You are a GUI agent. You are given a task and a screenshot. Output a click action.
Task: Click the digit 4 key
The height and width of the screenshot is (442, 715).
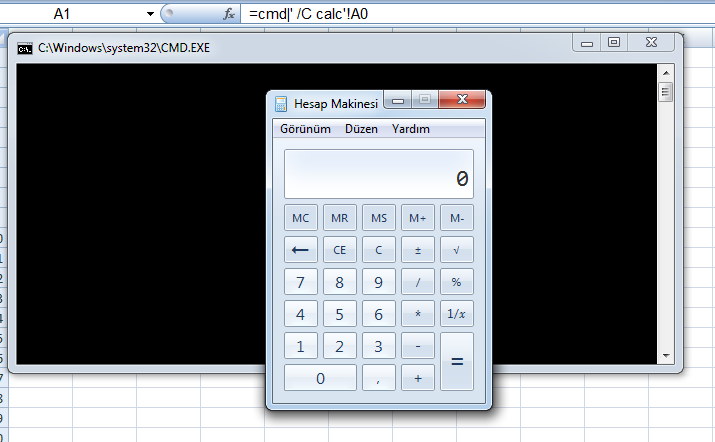301,314
